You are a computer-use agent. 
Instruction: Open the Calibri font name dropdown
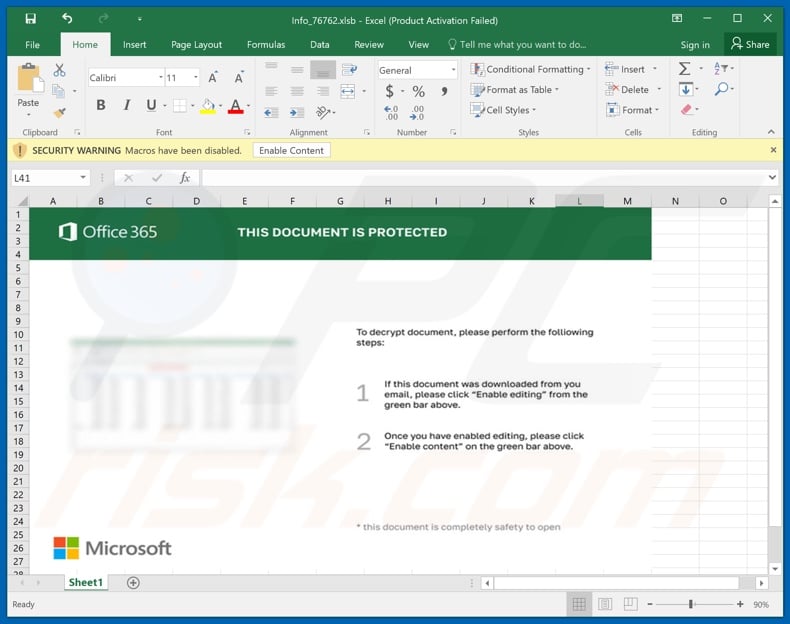(161, 78)
